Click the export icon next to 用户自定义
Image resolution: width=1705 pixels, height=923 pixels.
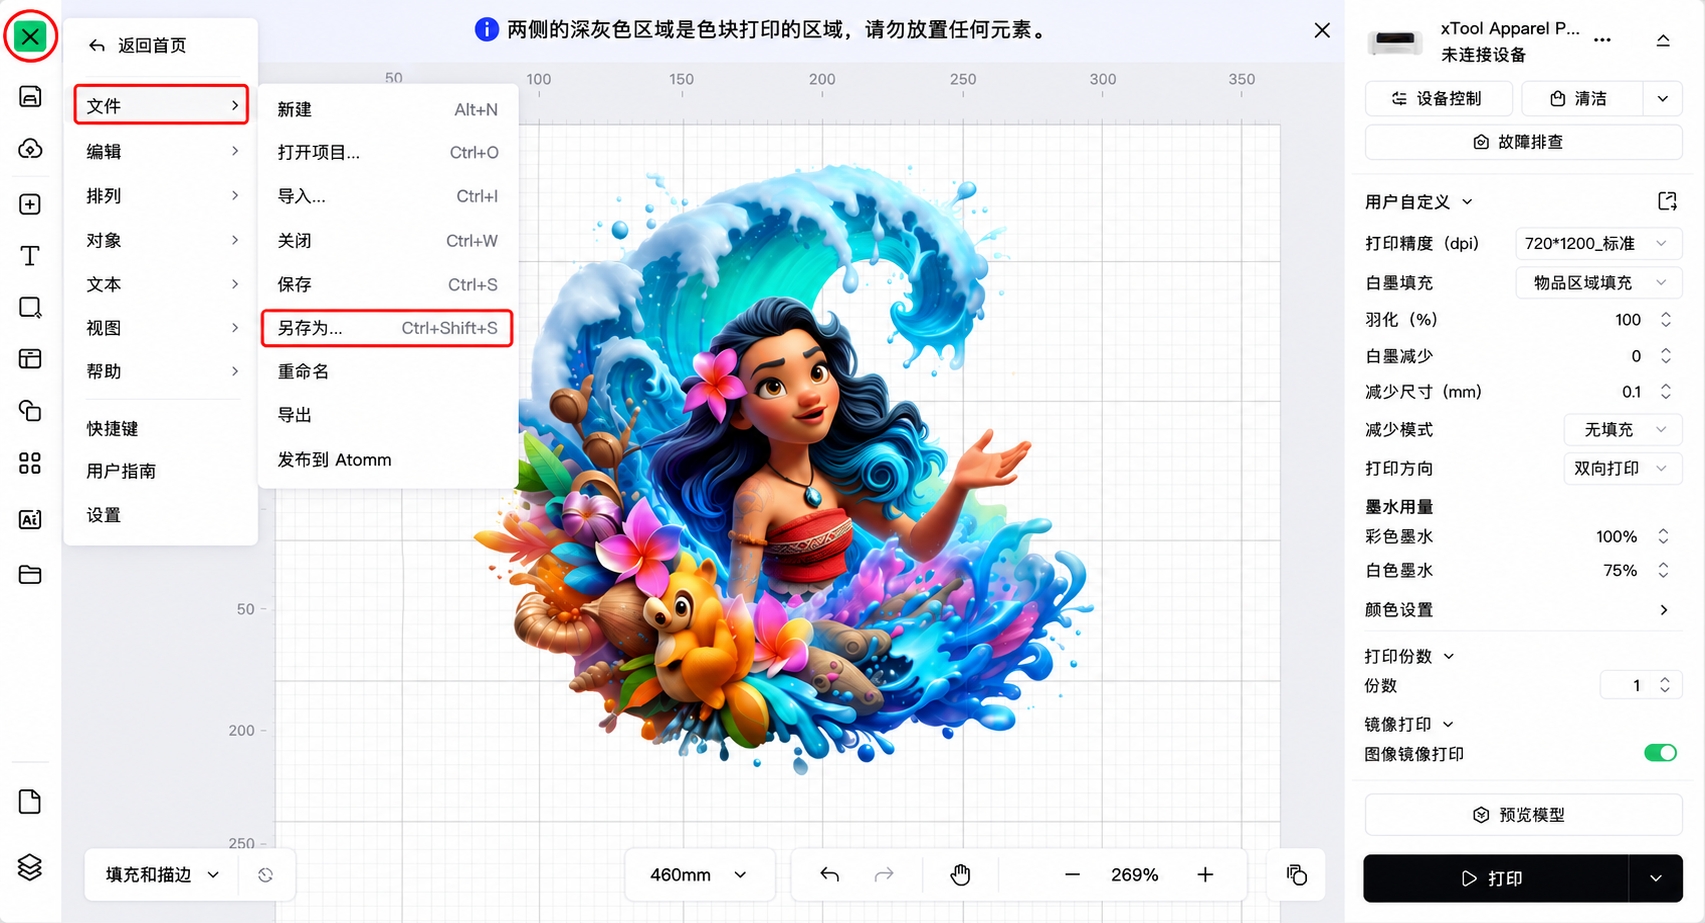1667,201
